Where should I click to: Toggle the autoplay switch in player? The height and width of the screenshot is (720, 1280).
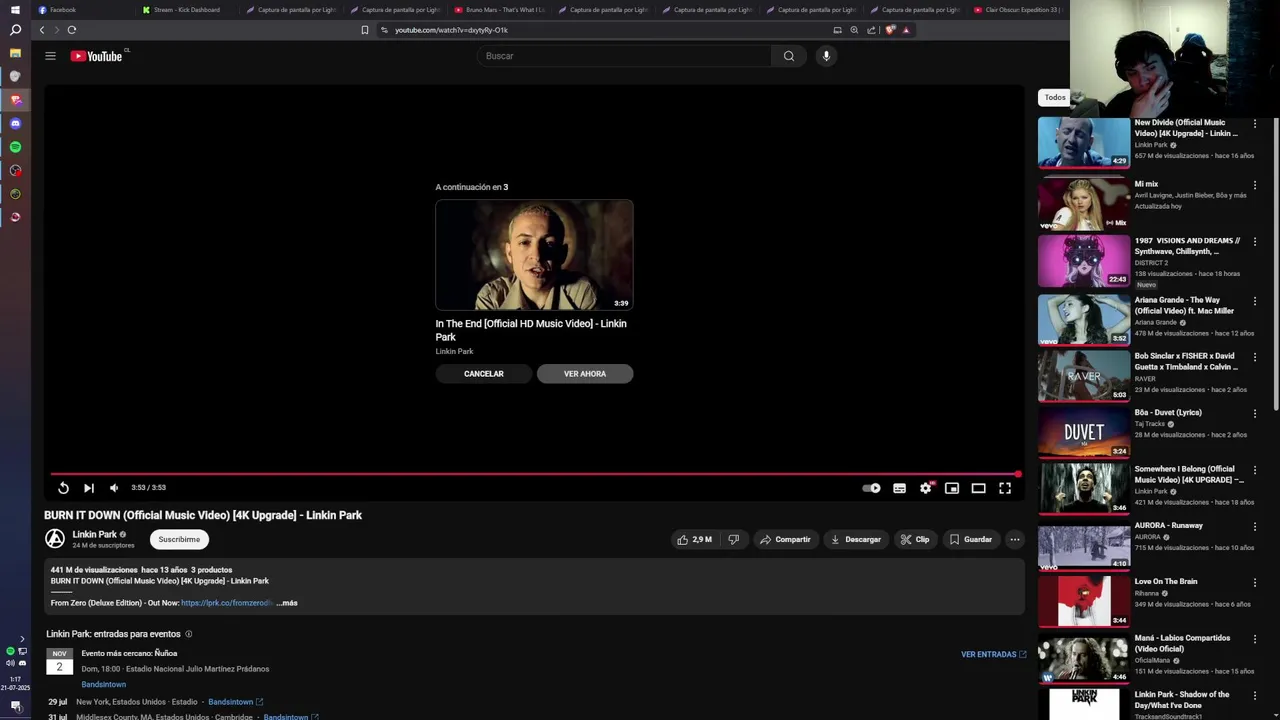click(x=871, y=488)
